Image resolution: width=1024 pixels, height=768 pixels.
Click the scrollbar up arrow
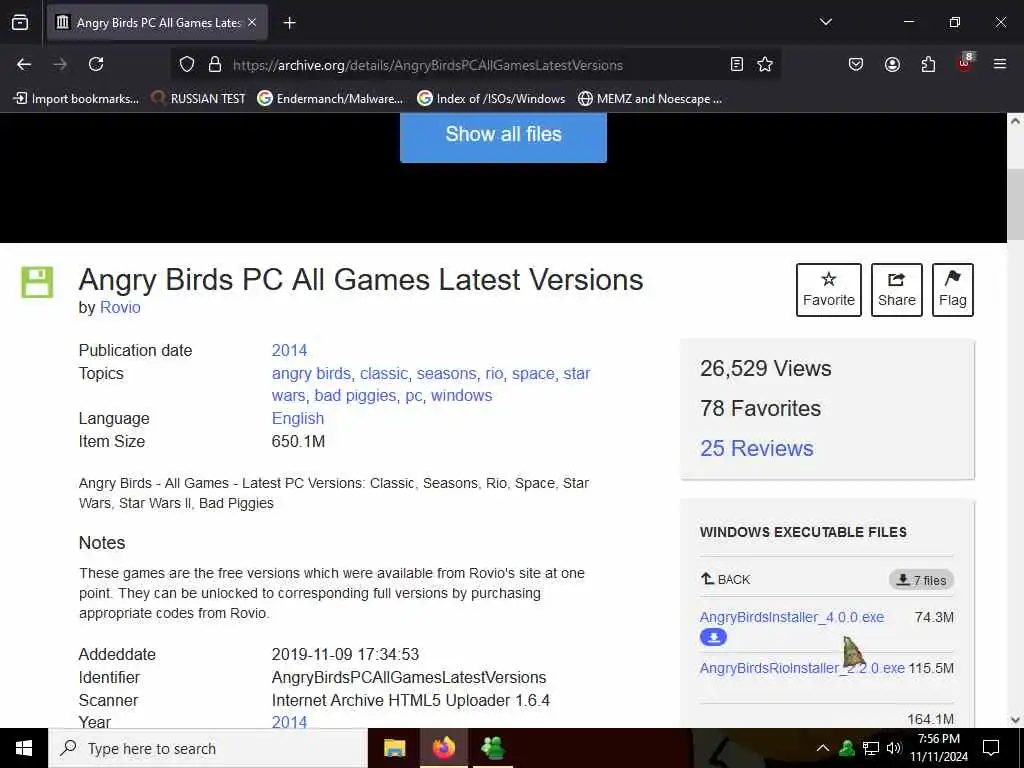click(x=1015, y=121)
